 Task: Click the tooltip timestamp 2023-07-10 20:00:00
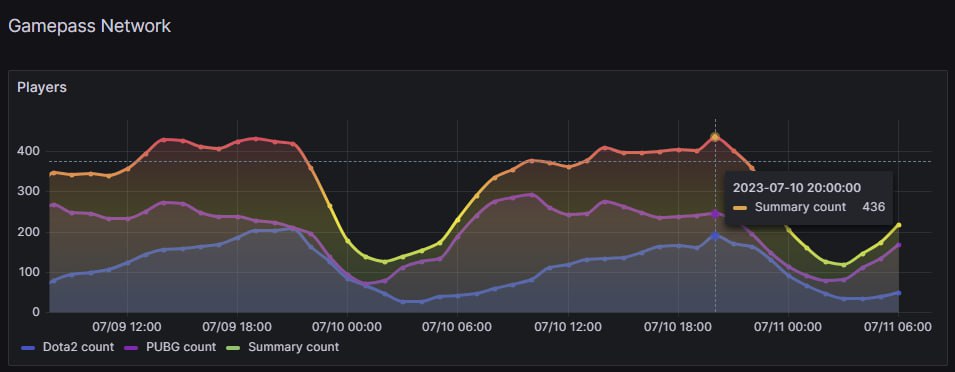797,188
